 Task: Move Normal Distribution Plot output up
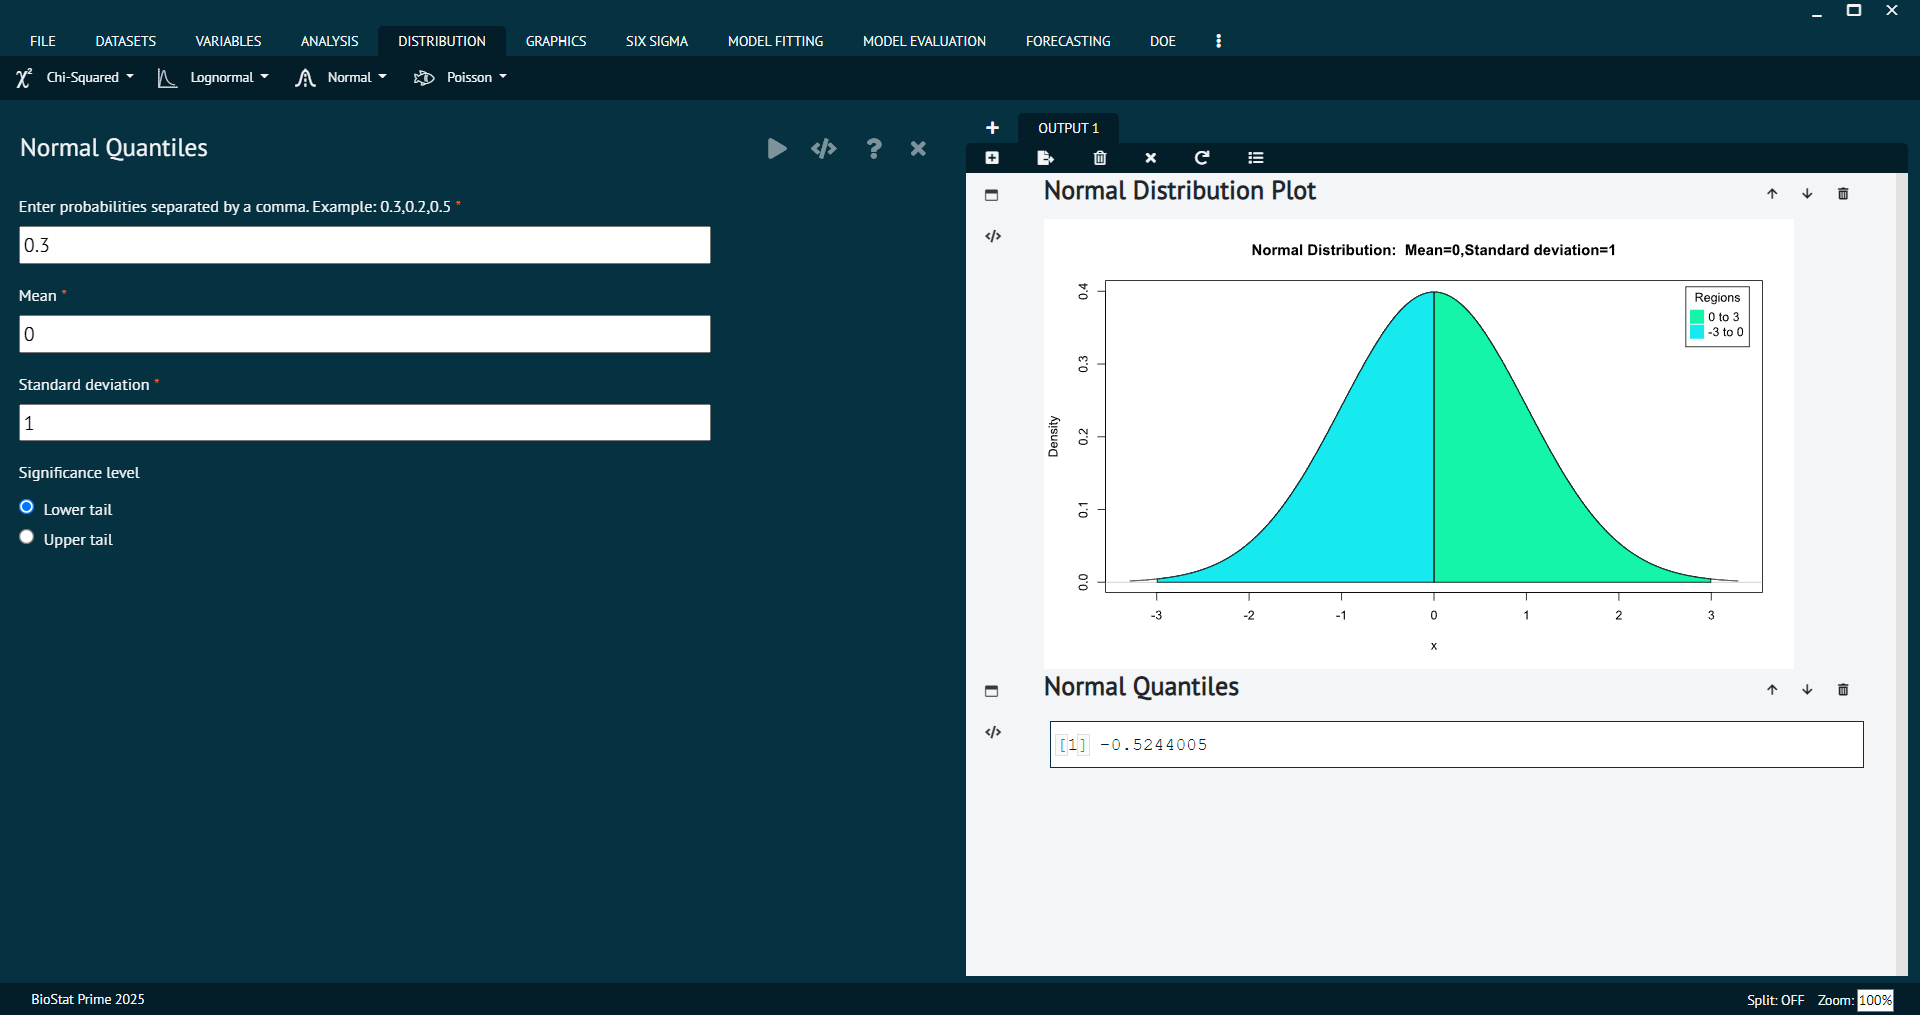coord(1772,194)
